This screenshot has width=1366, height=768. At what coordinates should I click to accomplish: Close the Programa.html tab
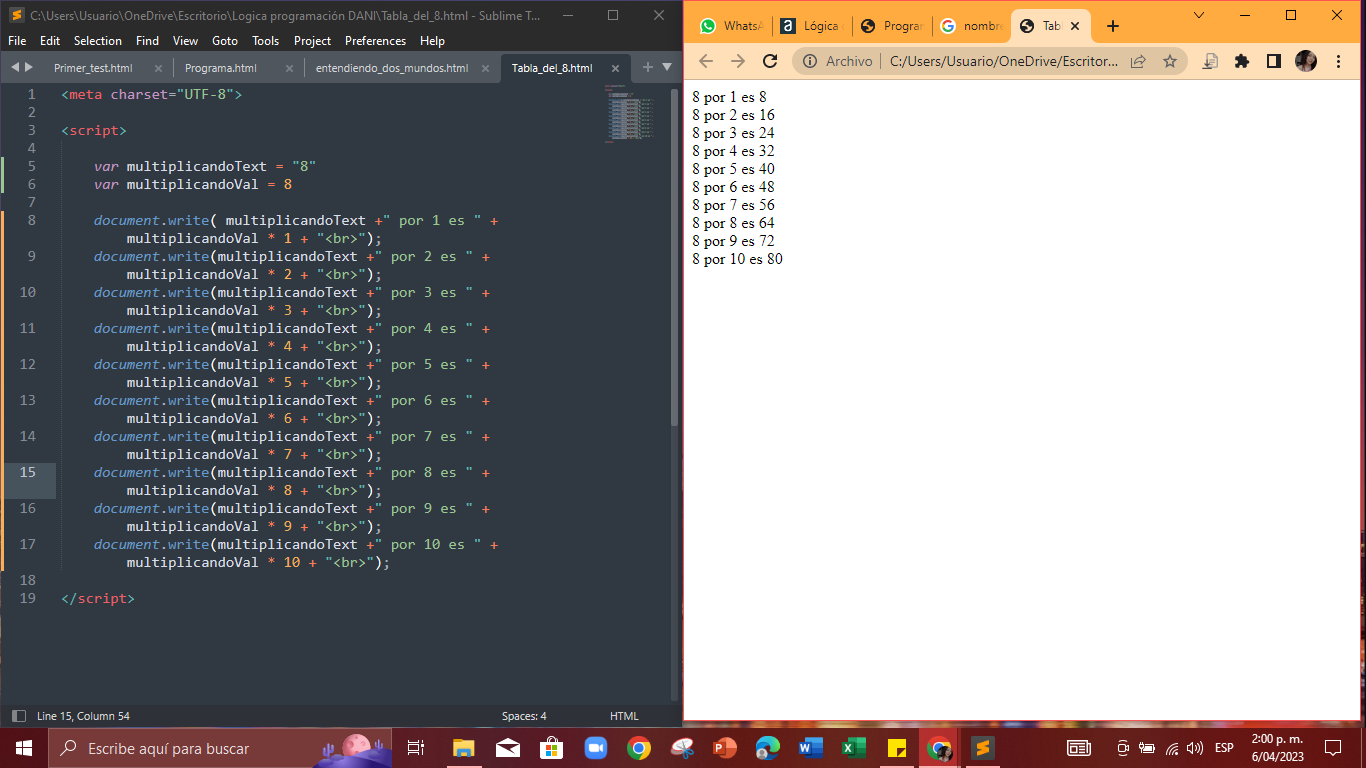click(289, 68)
